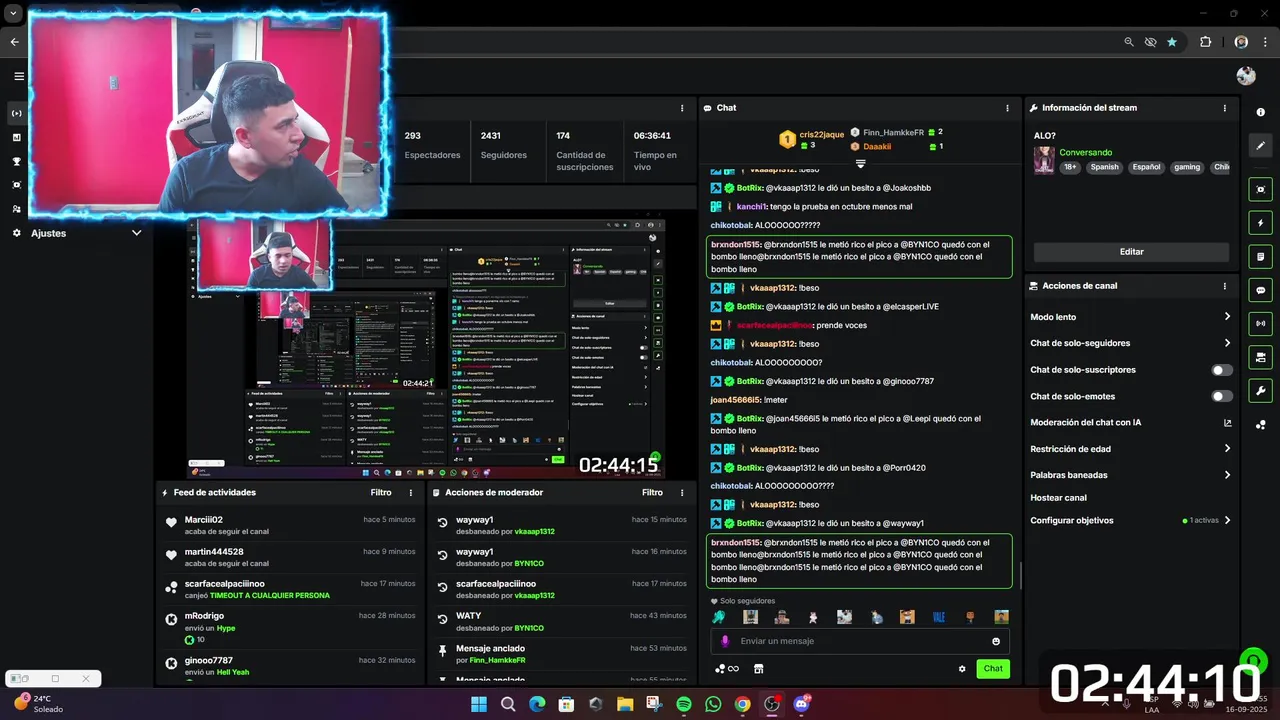This screenshot has width=1280, height=720.
Task: Open Configurar objetivos settings
Action: click(1130, 520)
